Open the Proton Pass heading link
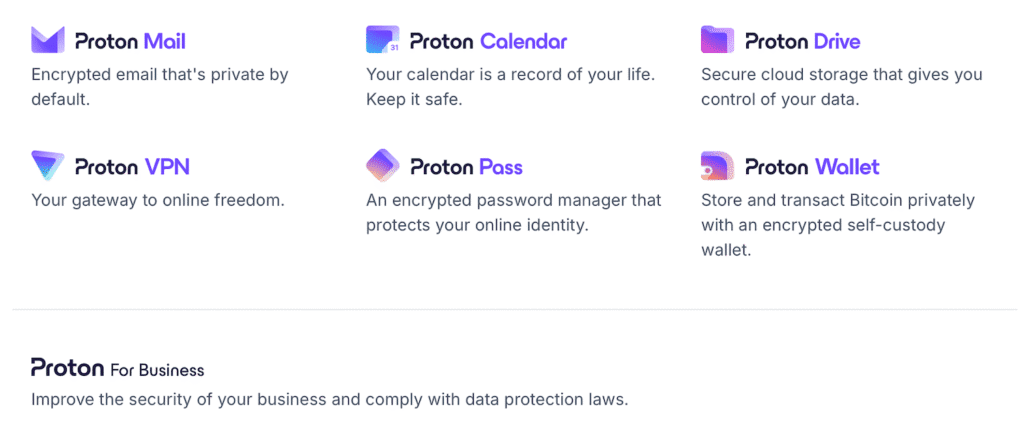This screenshot has width=1024, height=440. click(x=466, y=167)
